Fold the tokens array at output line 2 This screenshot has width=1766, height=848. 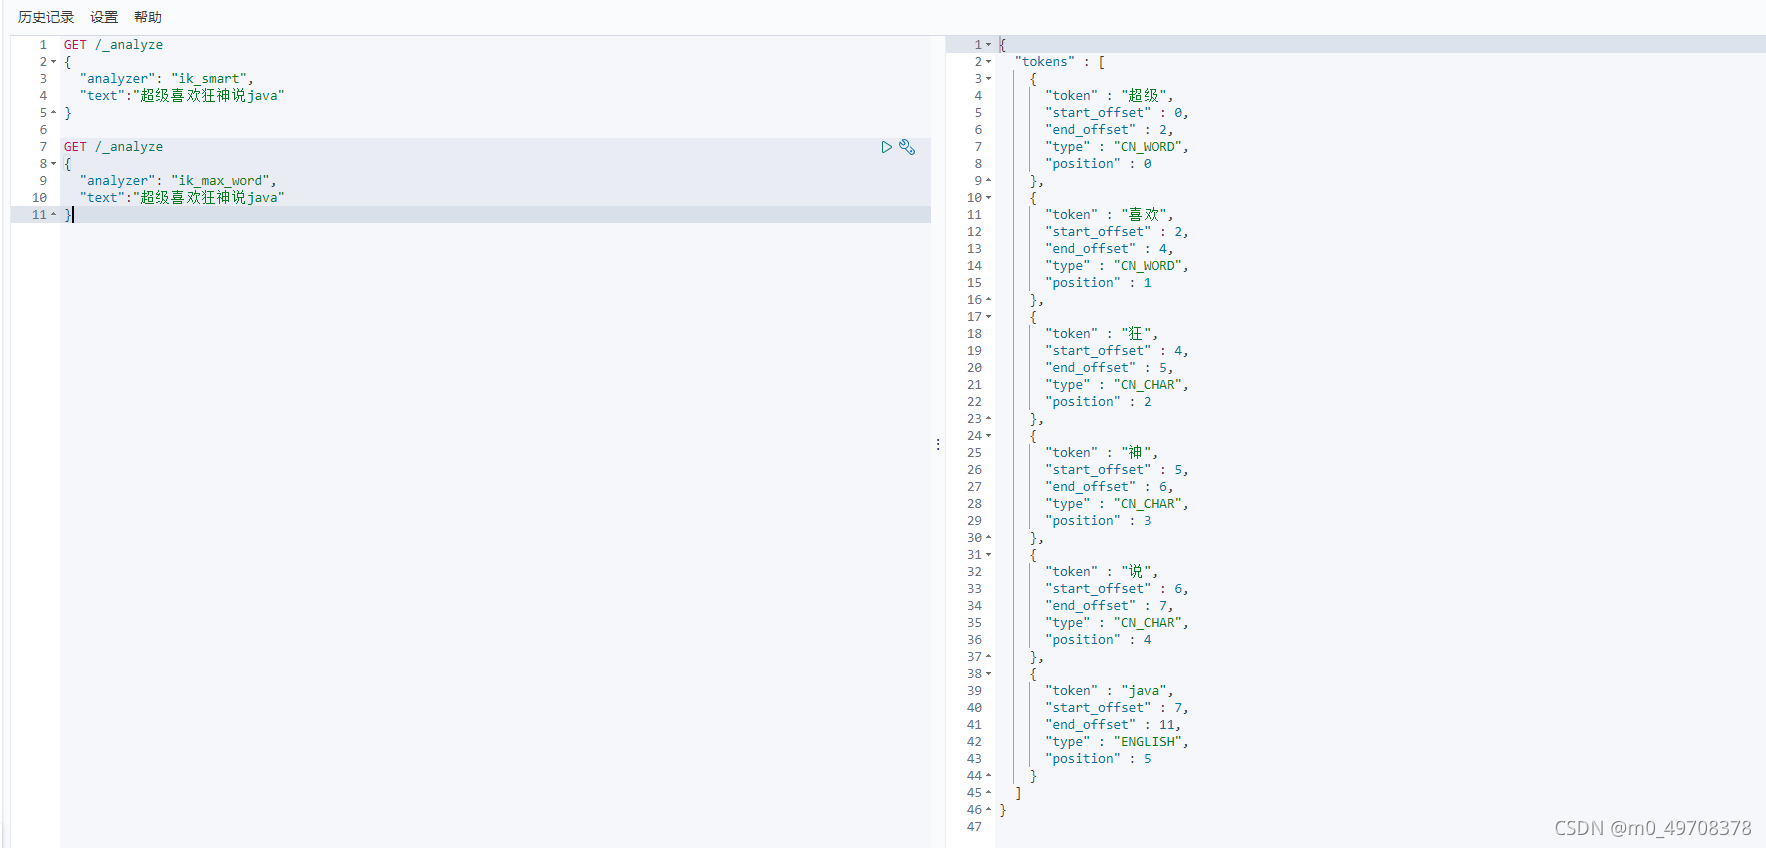tap(989, 62)
